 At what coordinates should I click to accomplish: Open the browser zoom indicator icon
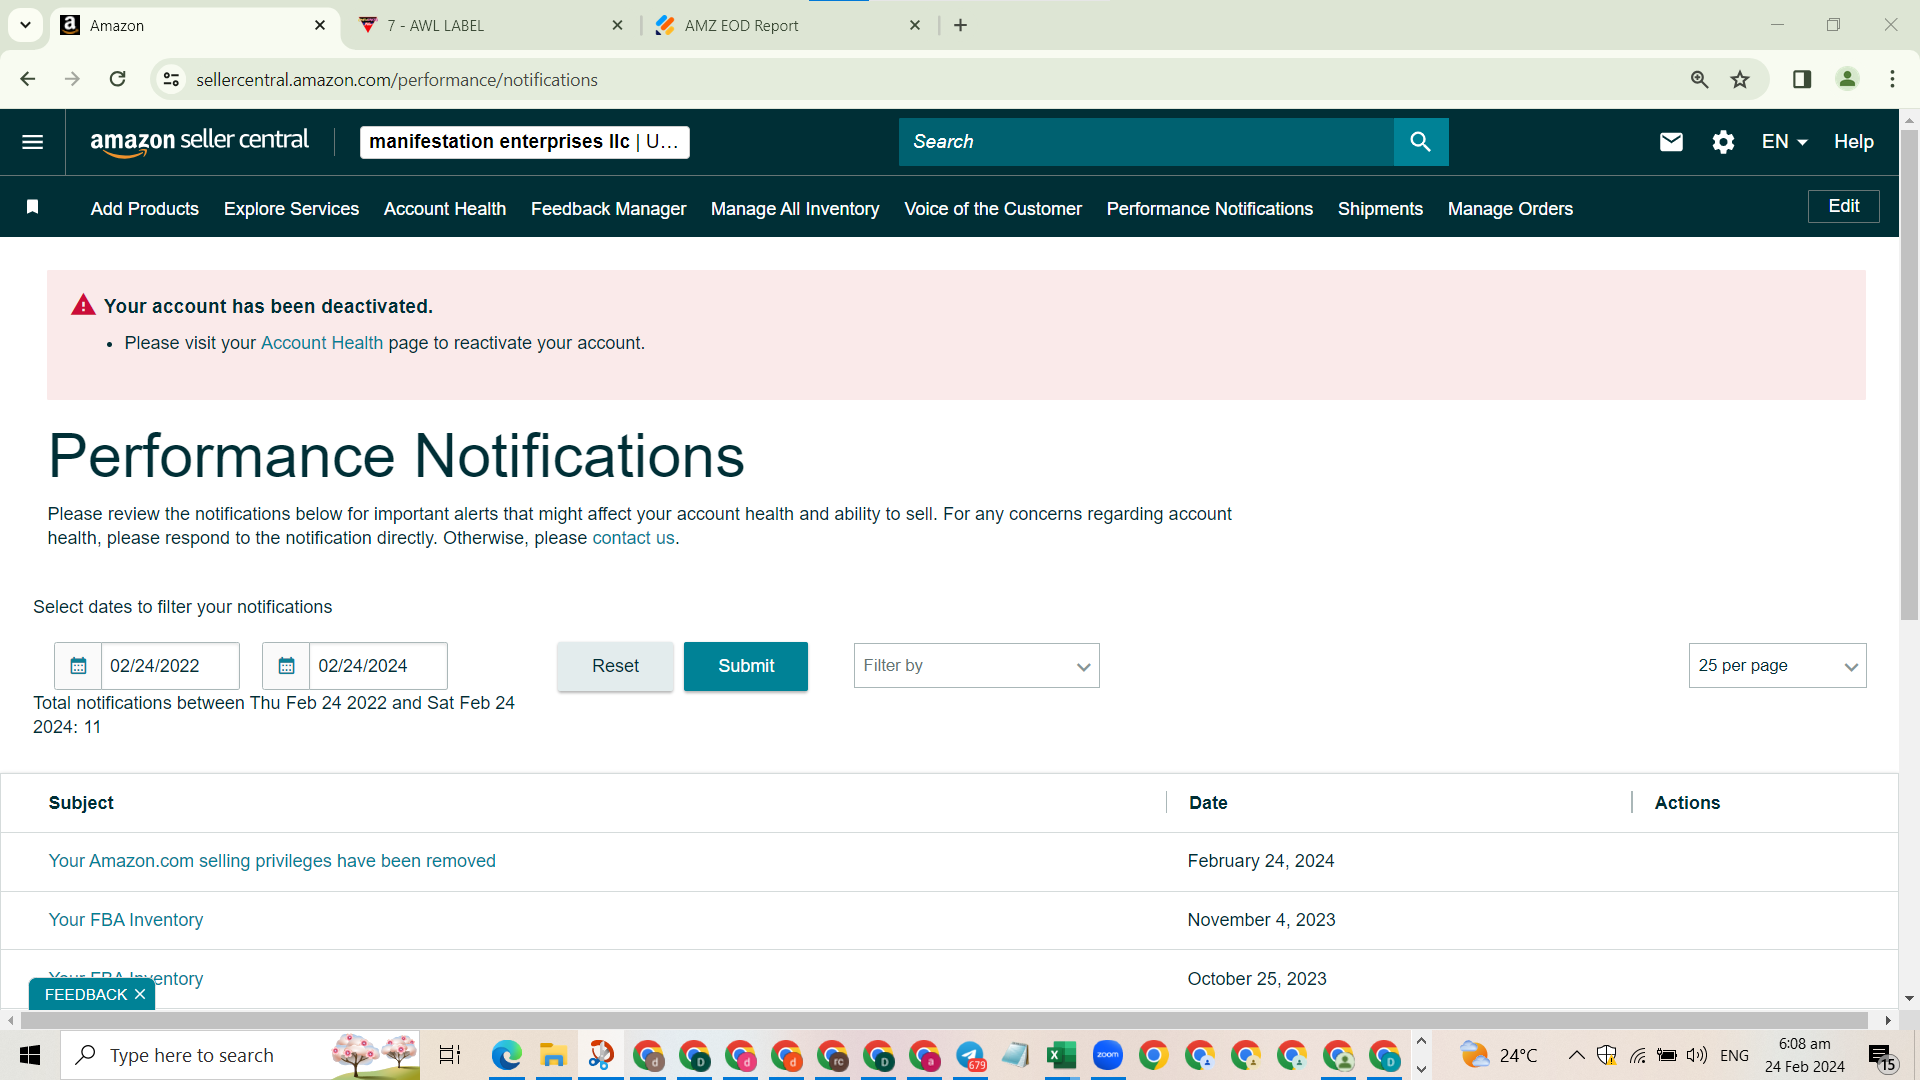pyautogui.click(x=1699, y=79)
